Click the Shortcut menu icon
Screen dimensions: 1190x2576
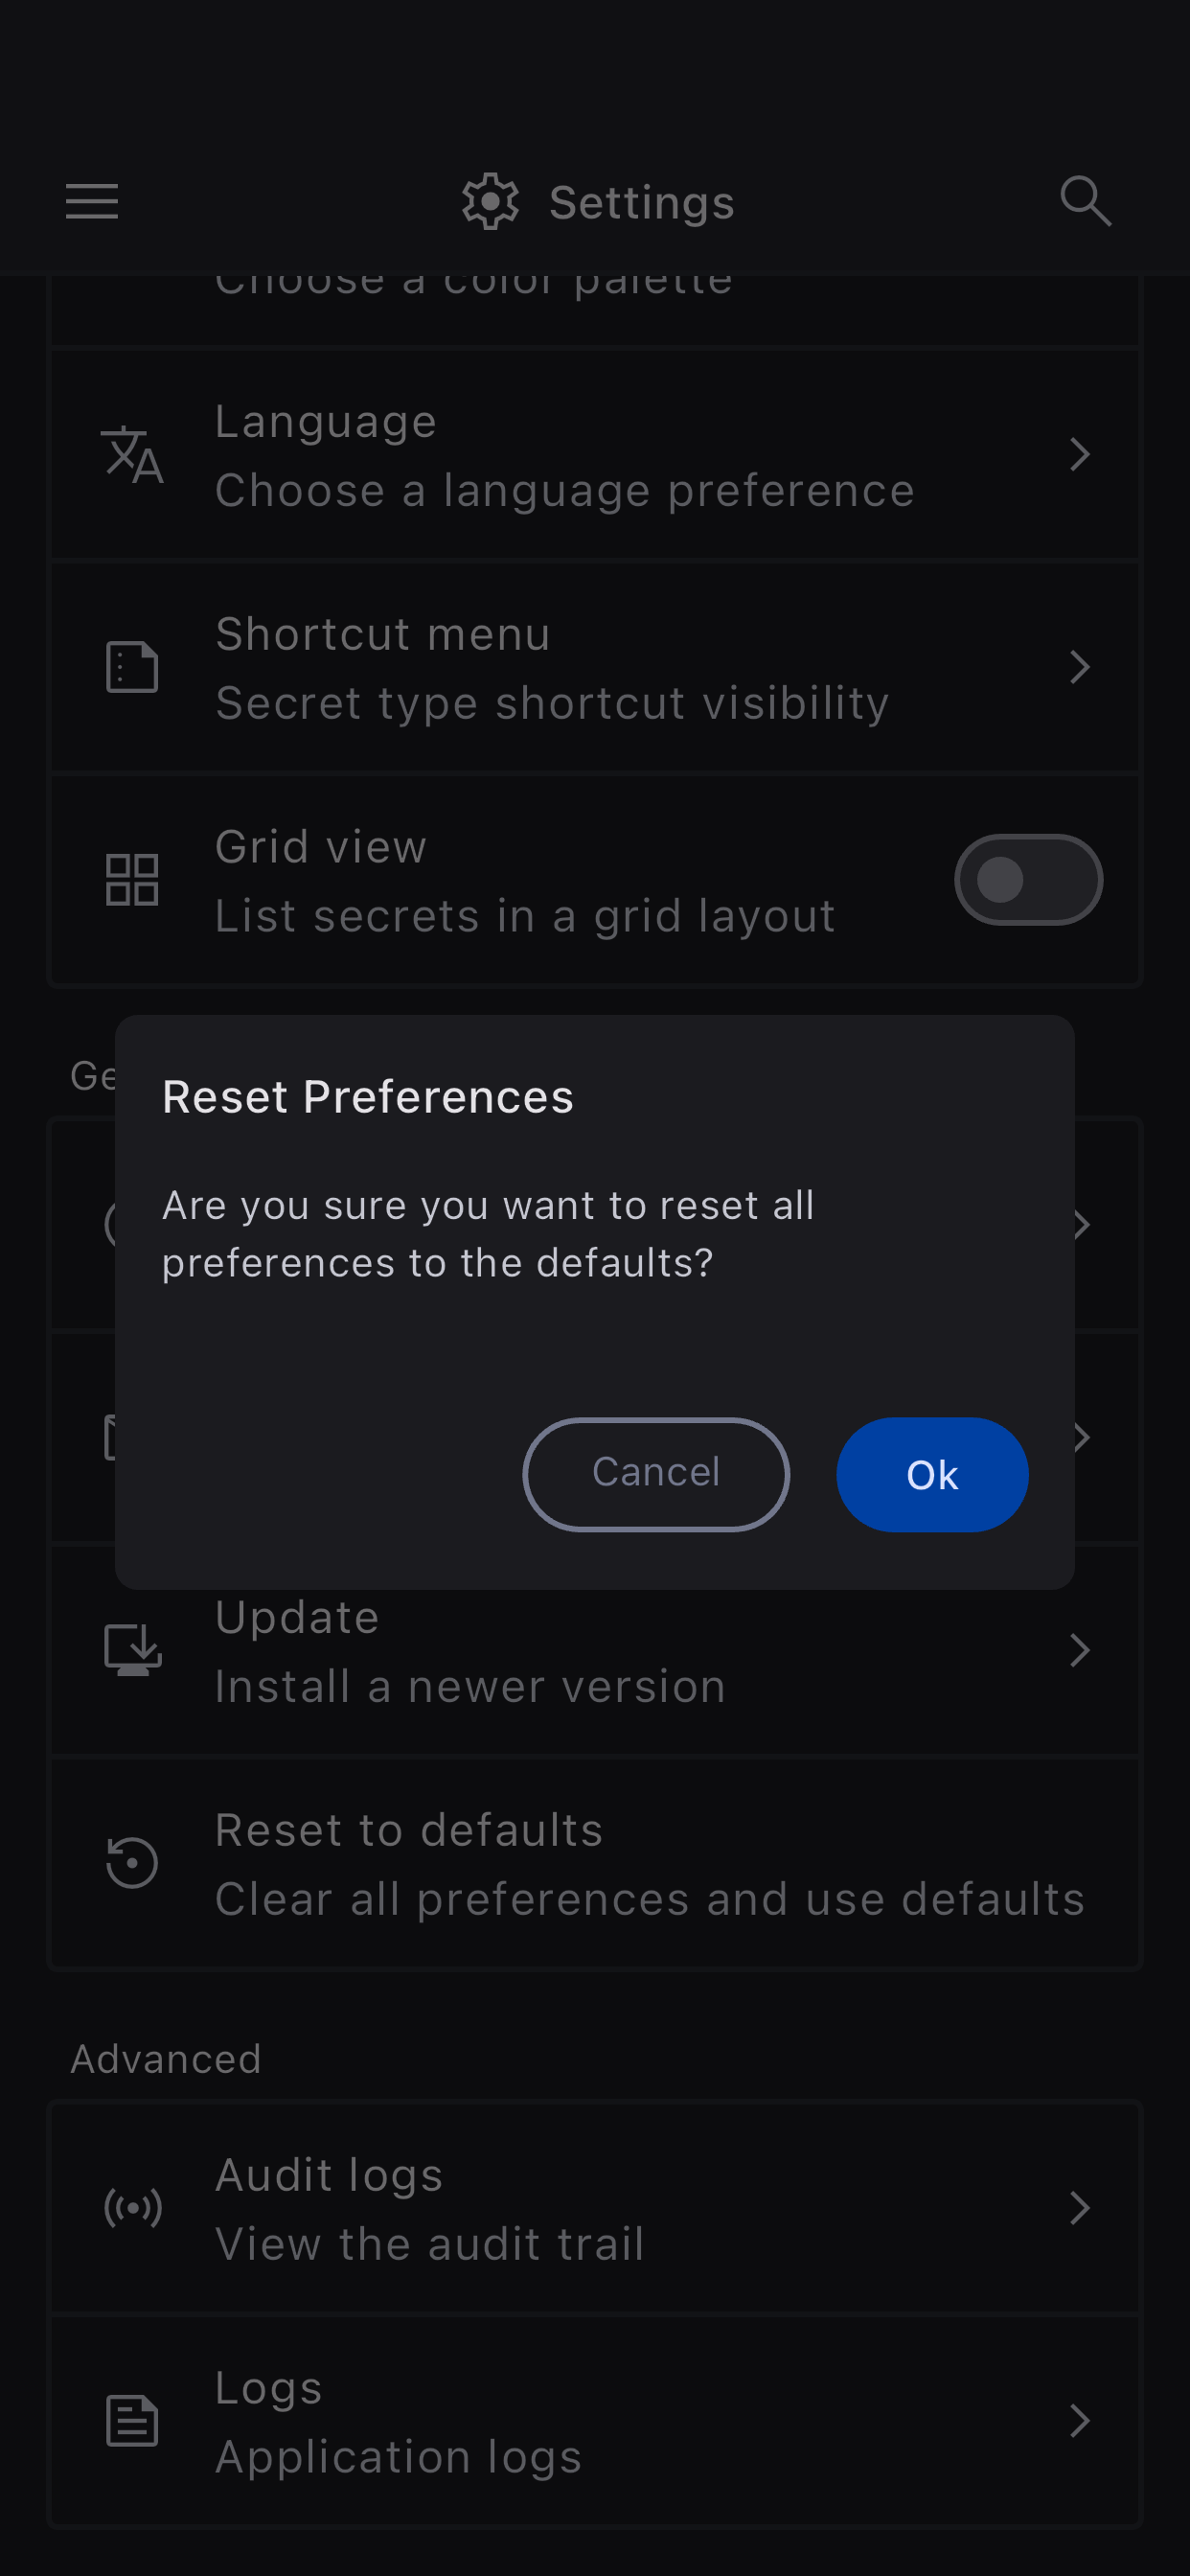pos(132,667)
